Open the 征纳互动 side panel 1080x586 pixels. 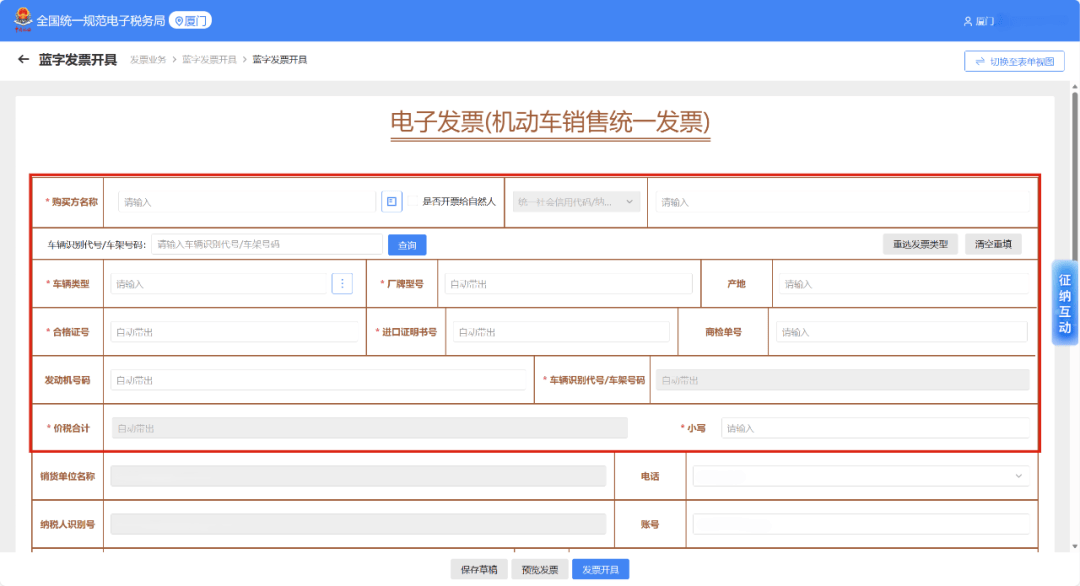1065,303
